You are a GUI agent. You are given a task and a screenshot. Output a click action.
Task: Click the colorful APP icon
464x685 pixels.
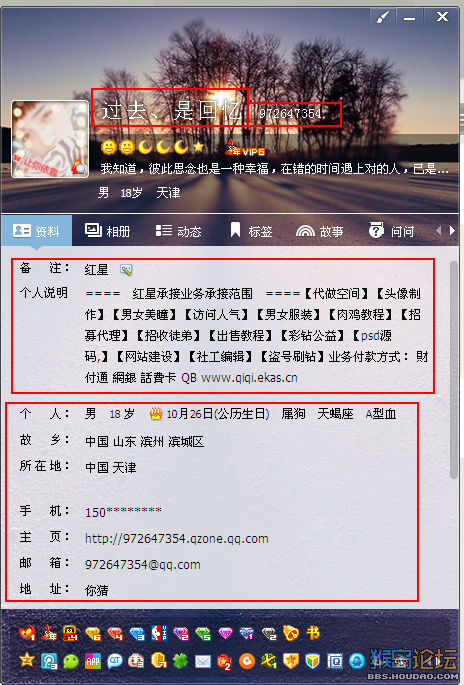(93, 661)
